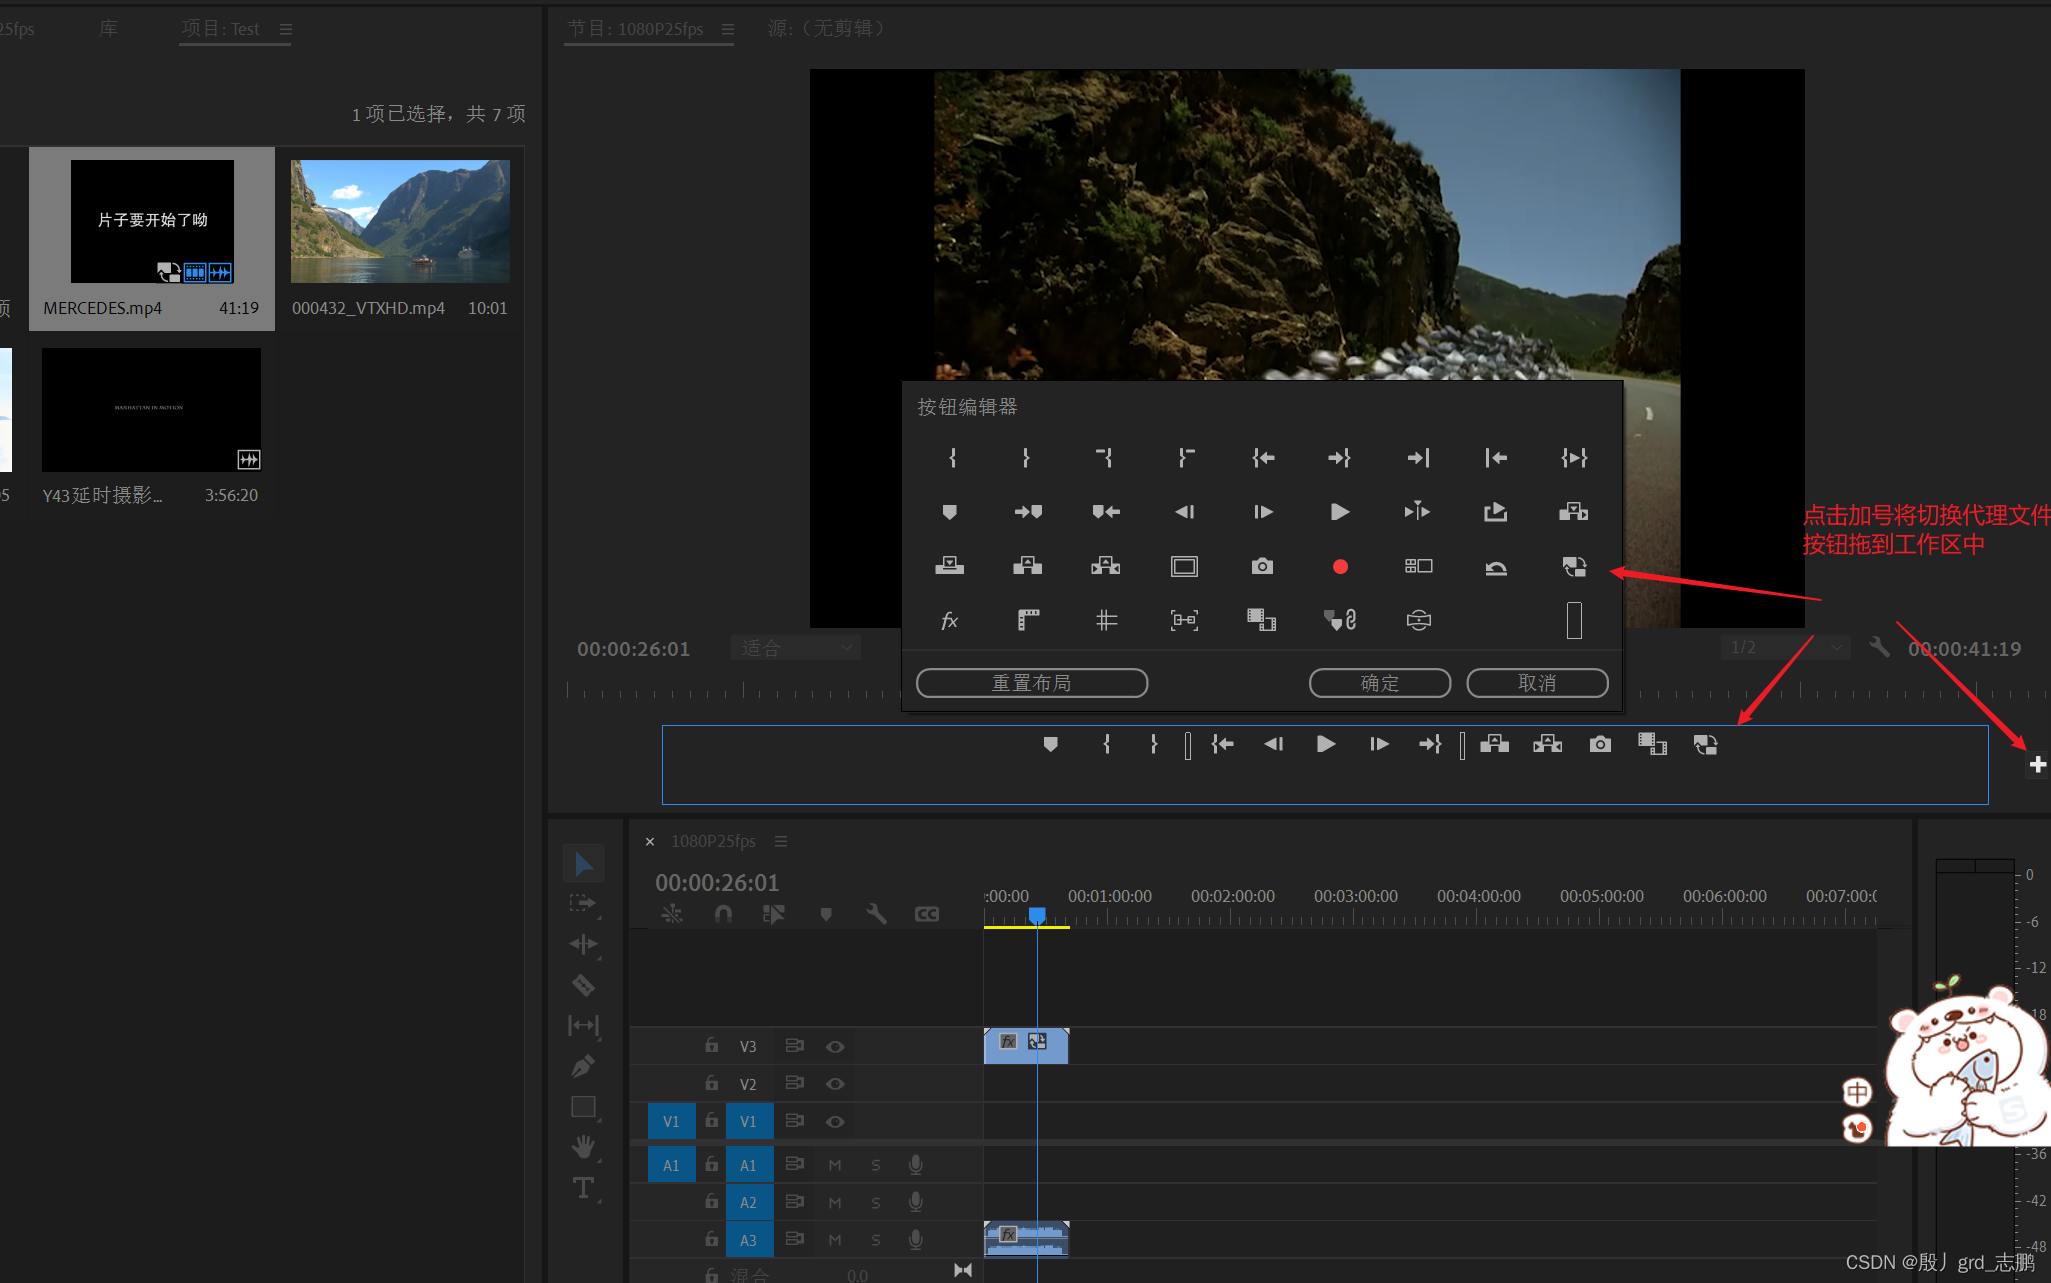
Task: Select the Pen tool in the tools panel
Action: pyautogui.click(x=583, y=1066)
